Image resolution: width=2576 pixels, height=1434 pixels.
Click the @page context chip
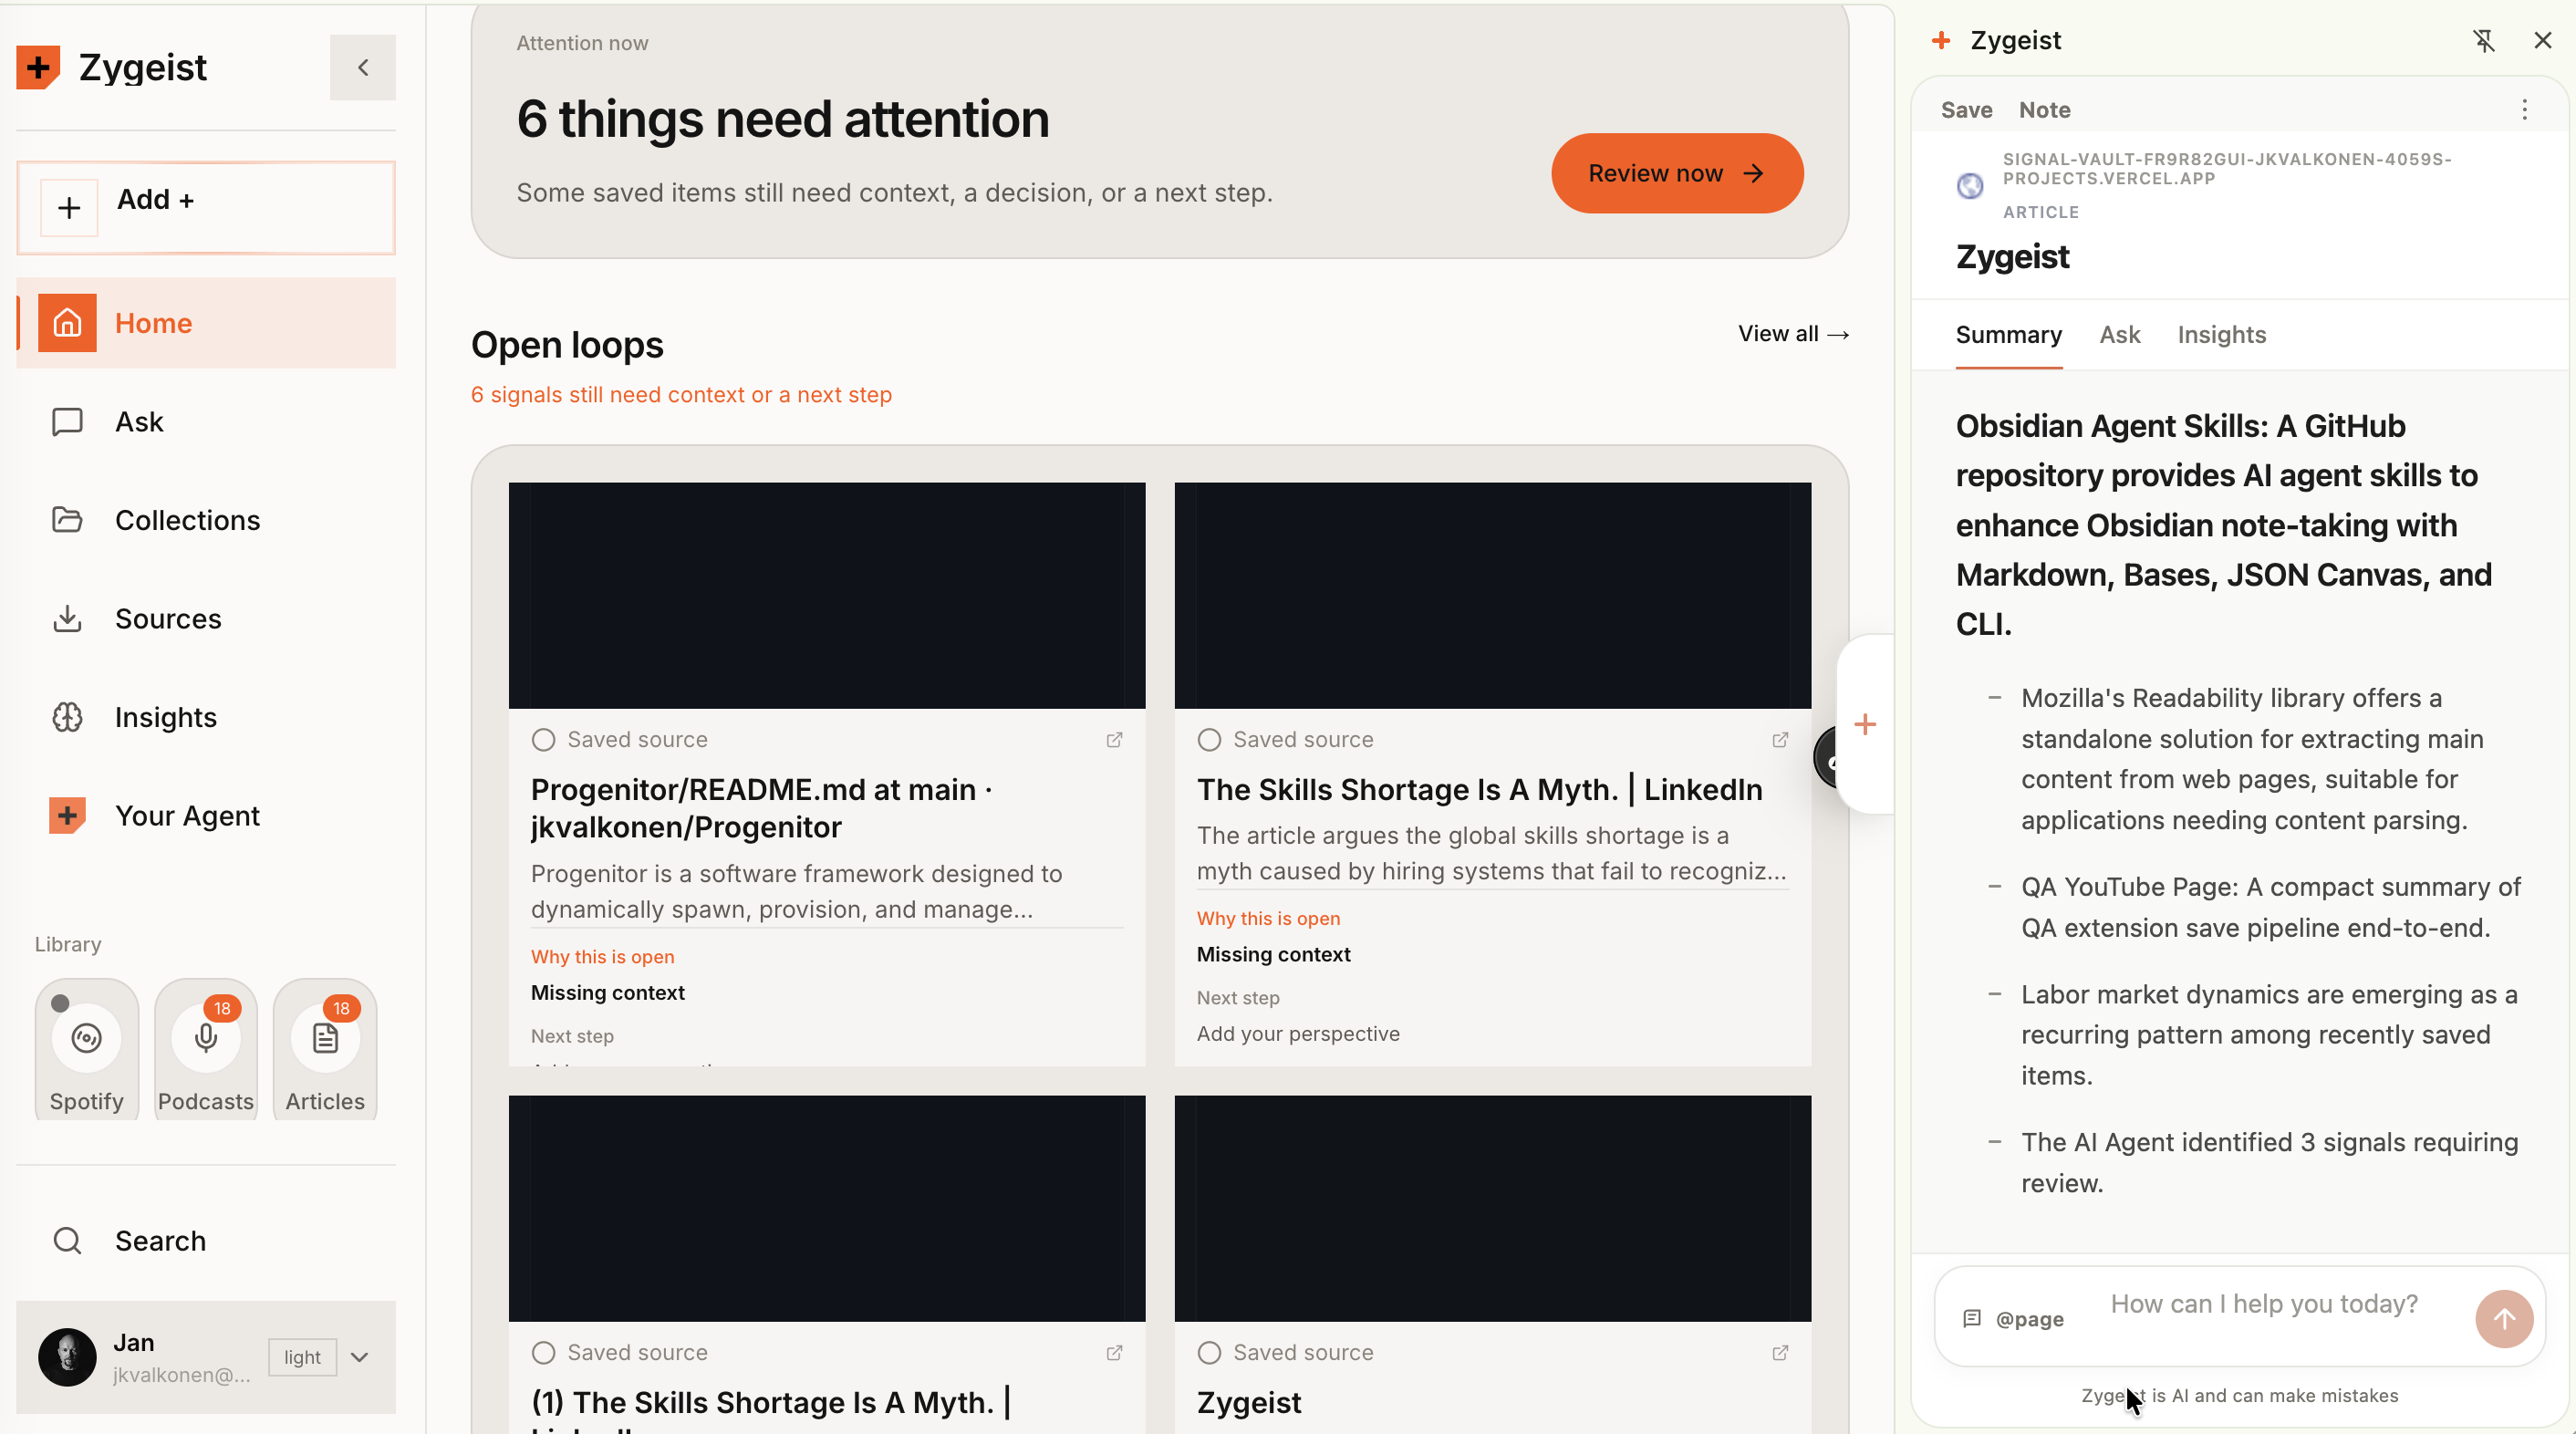(2013, 1319)
